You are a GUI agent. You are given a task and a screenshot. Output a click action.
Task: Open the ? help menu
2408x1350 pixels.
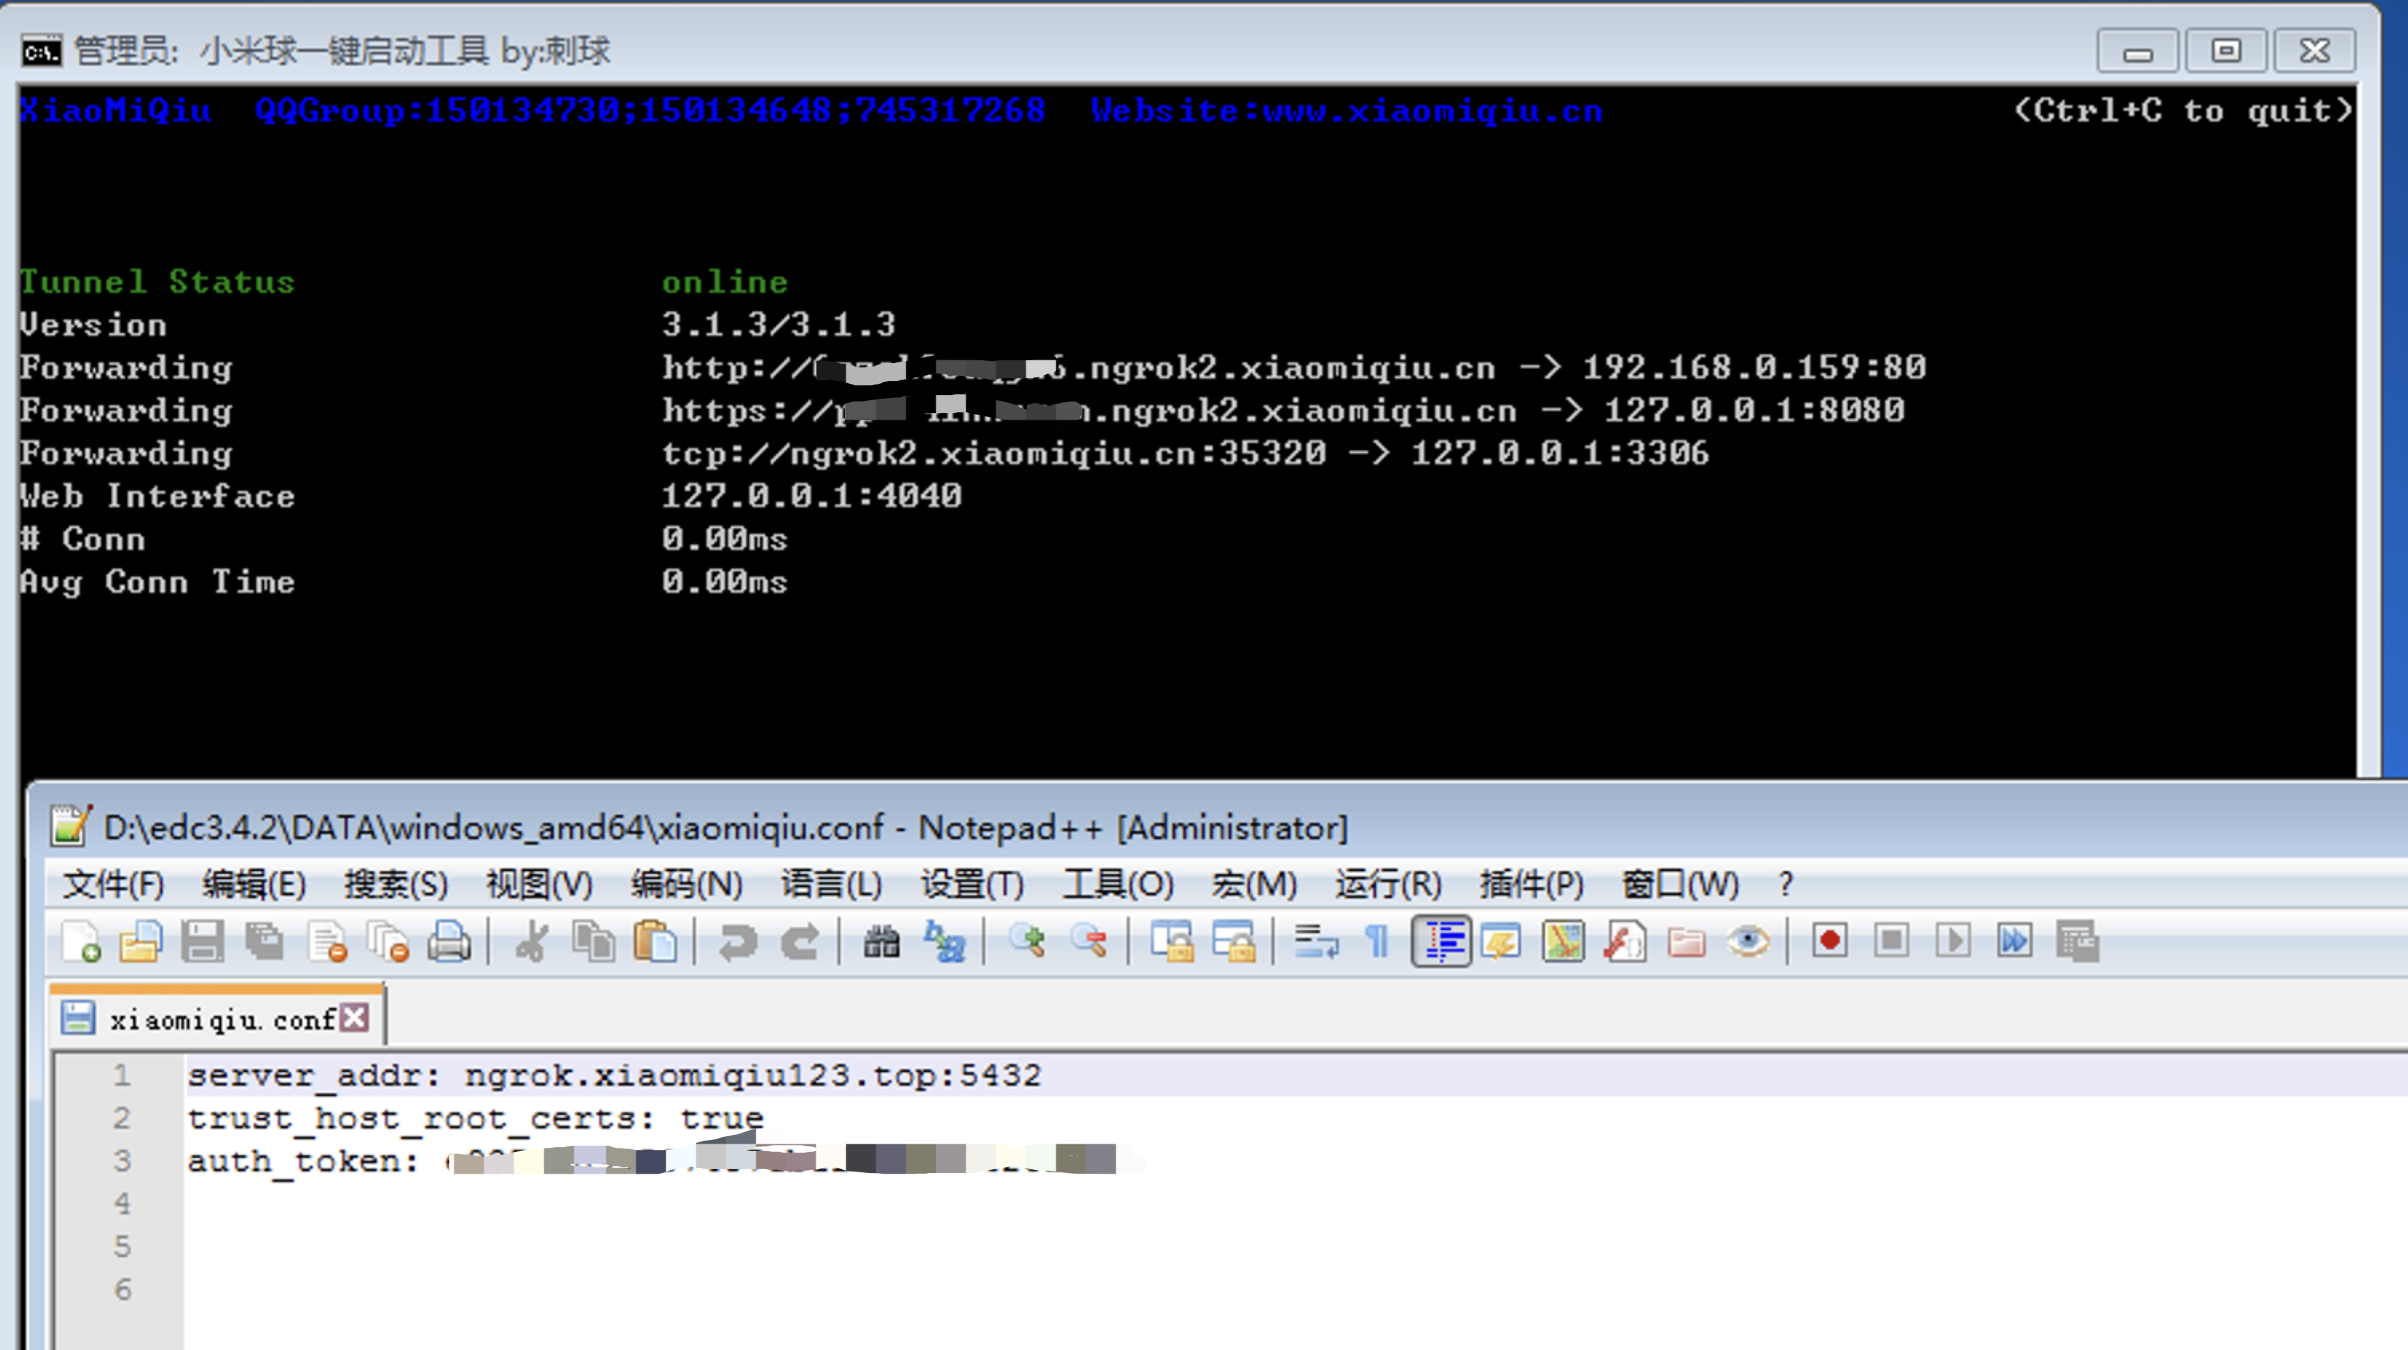coord(1786,885)
